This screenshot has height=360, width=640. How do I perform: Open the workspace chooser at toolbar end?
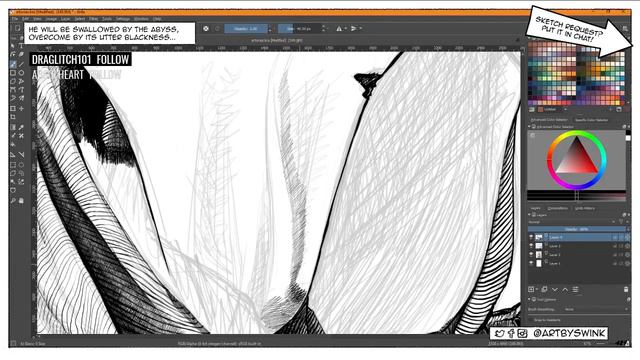tap(625, 29)
